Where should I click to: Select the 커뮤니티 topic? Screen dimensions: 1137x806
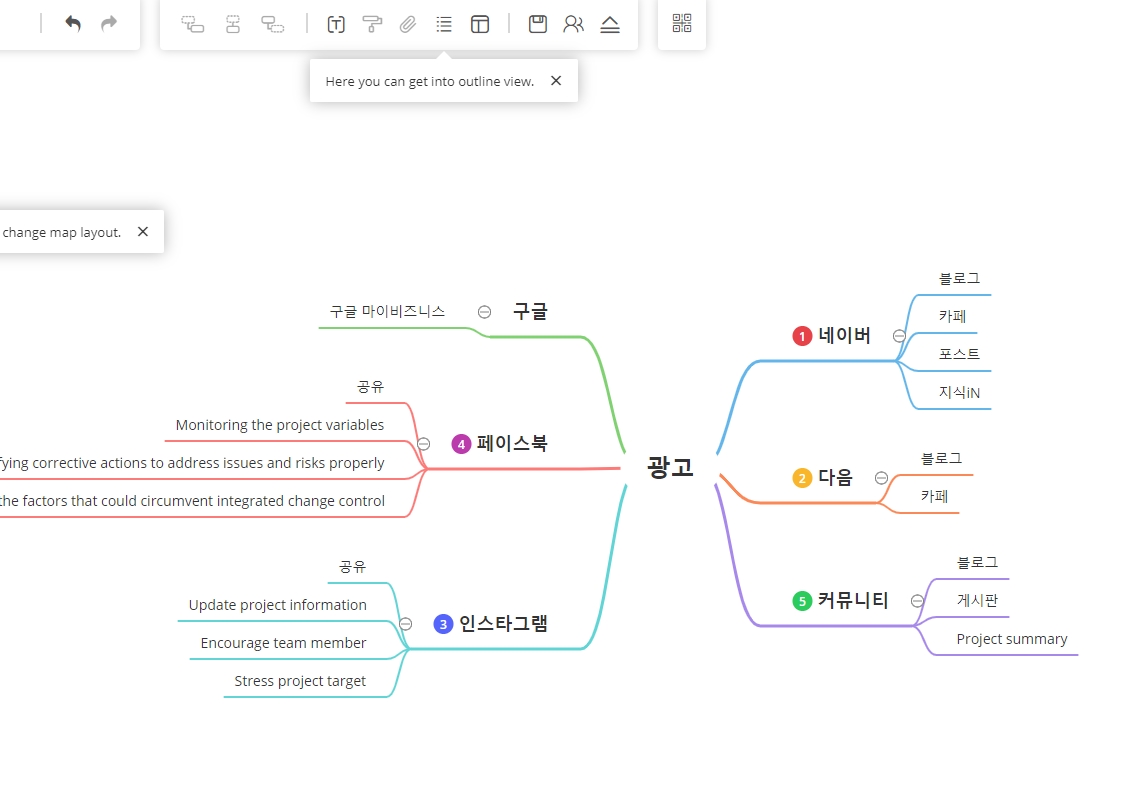(853, 601)
